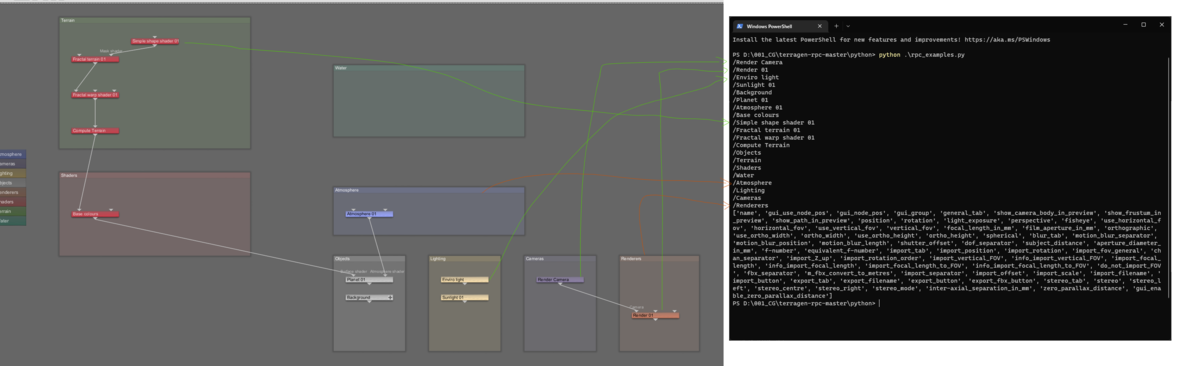Click the Terrain group title in node network
The height and width of the screenshot is (366, 1200).
click(68, 20)
